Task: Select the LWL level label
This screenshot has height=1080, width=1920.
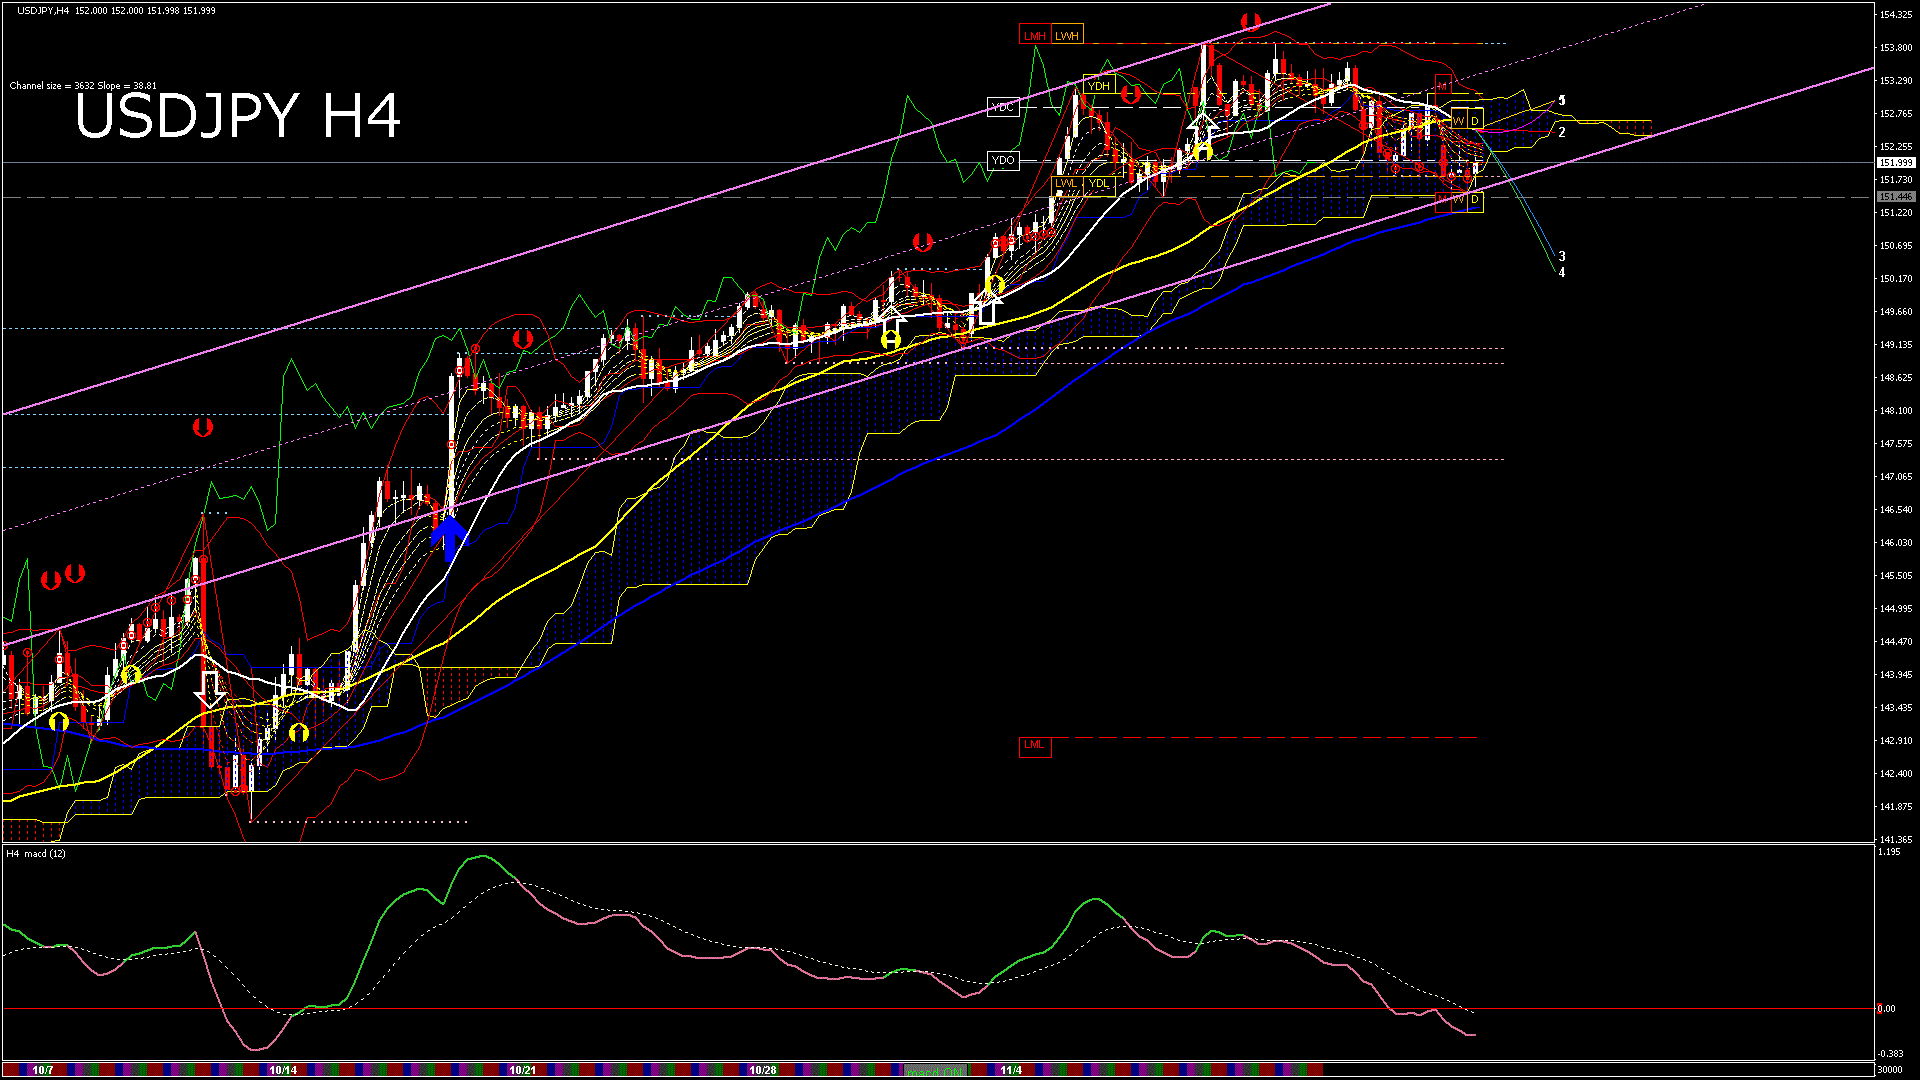Action: point(1066,184)
